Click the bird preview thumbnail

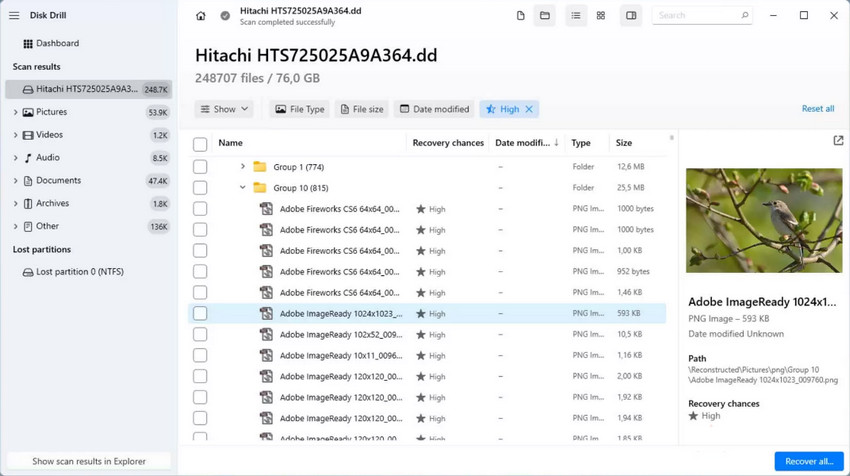pos(764,221)
